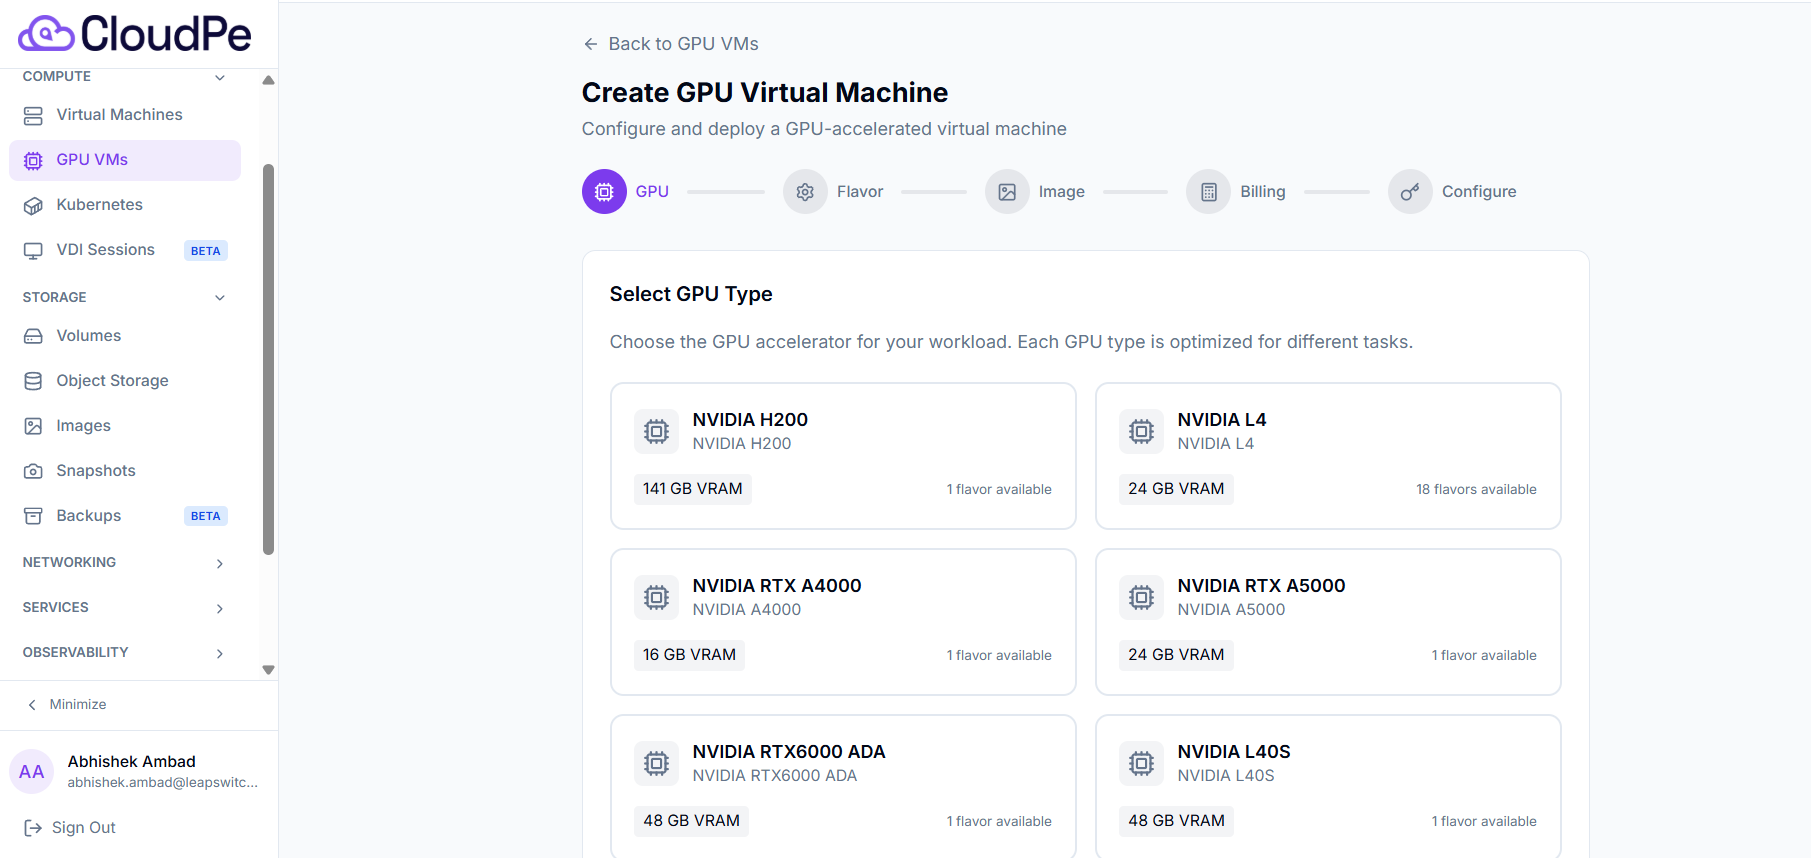The height and width of the screenshot is (858, 1811).
Task: Click the Snapshots camera icon
Action: coord(33,471)
